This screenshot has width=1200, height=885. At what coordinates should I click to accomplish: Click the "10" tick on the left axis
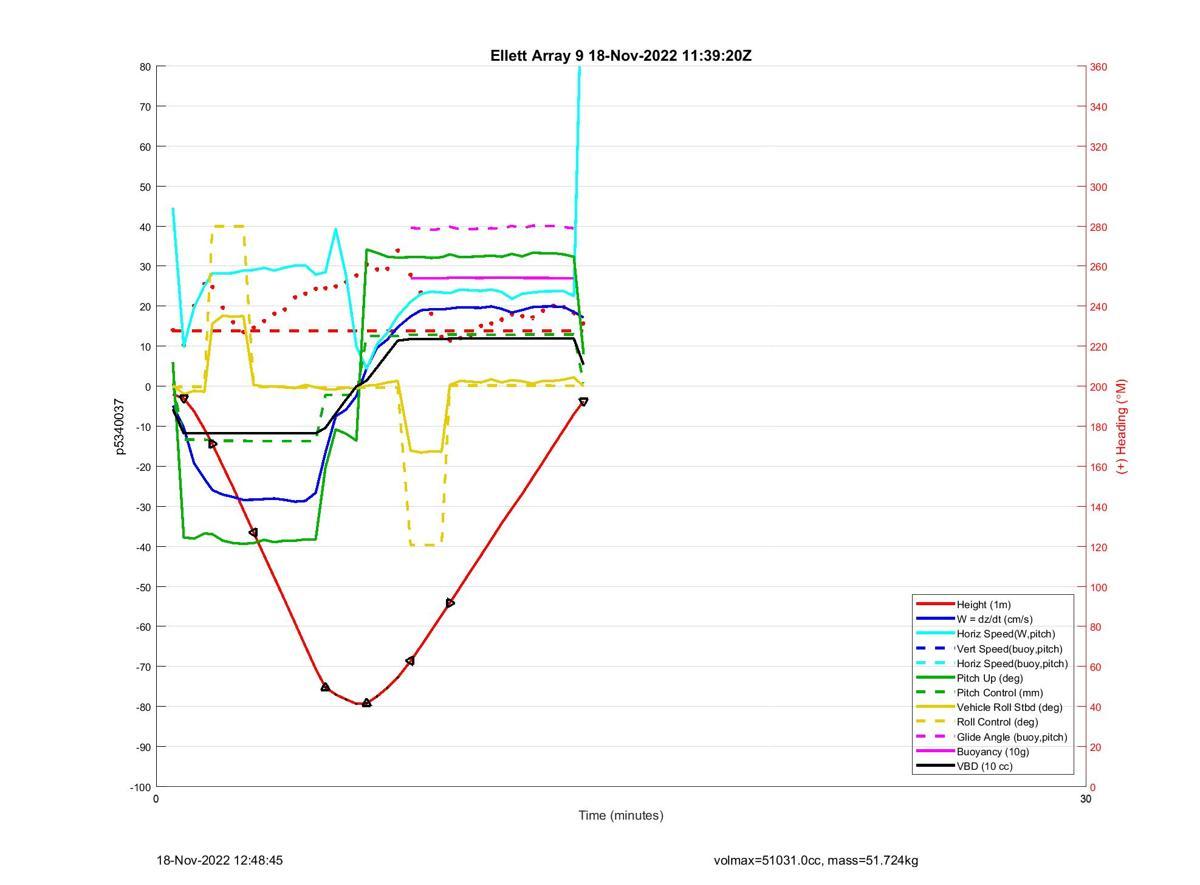(145, 347)
